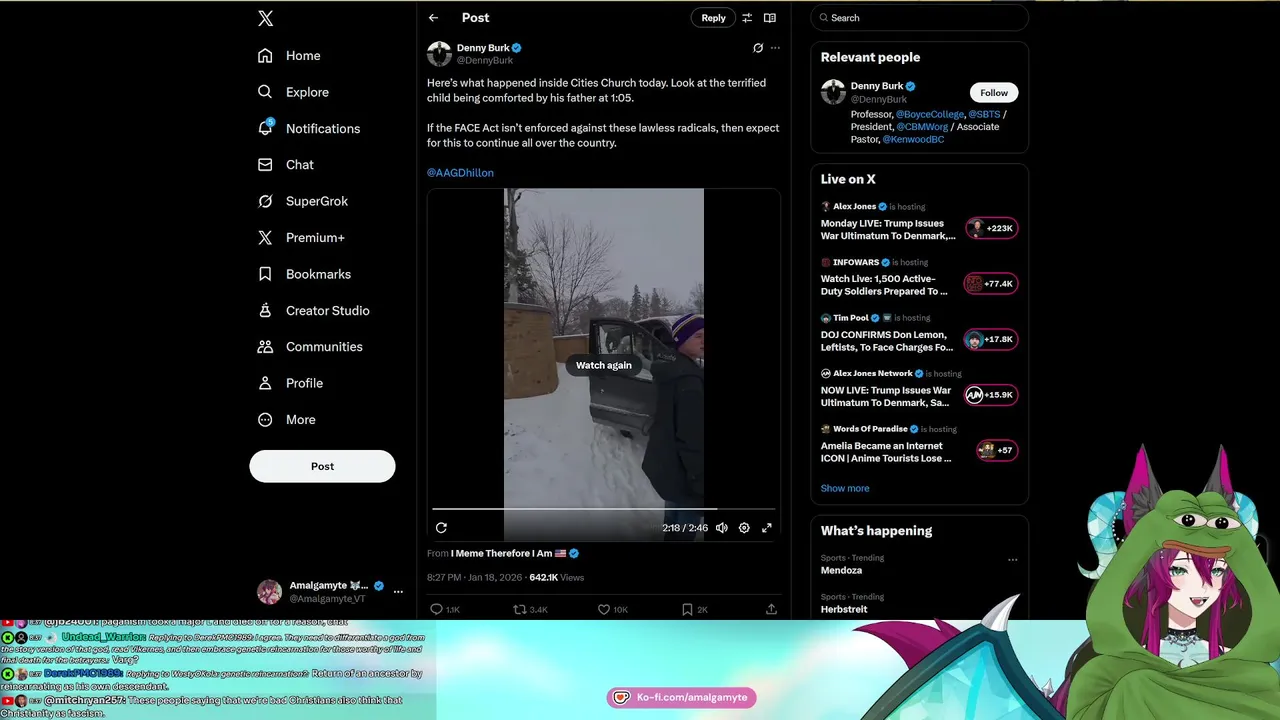Open the @AAGDhillon mention link
The width and height of the screenshot is (1280, 720).
pyautogui.click(x=460, y=173)
